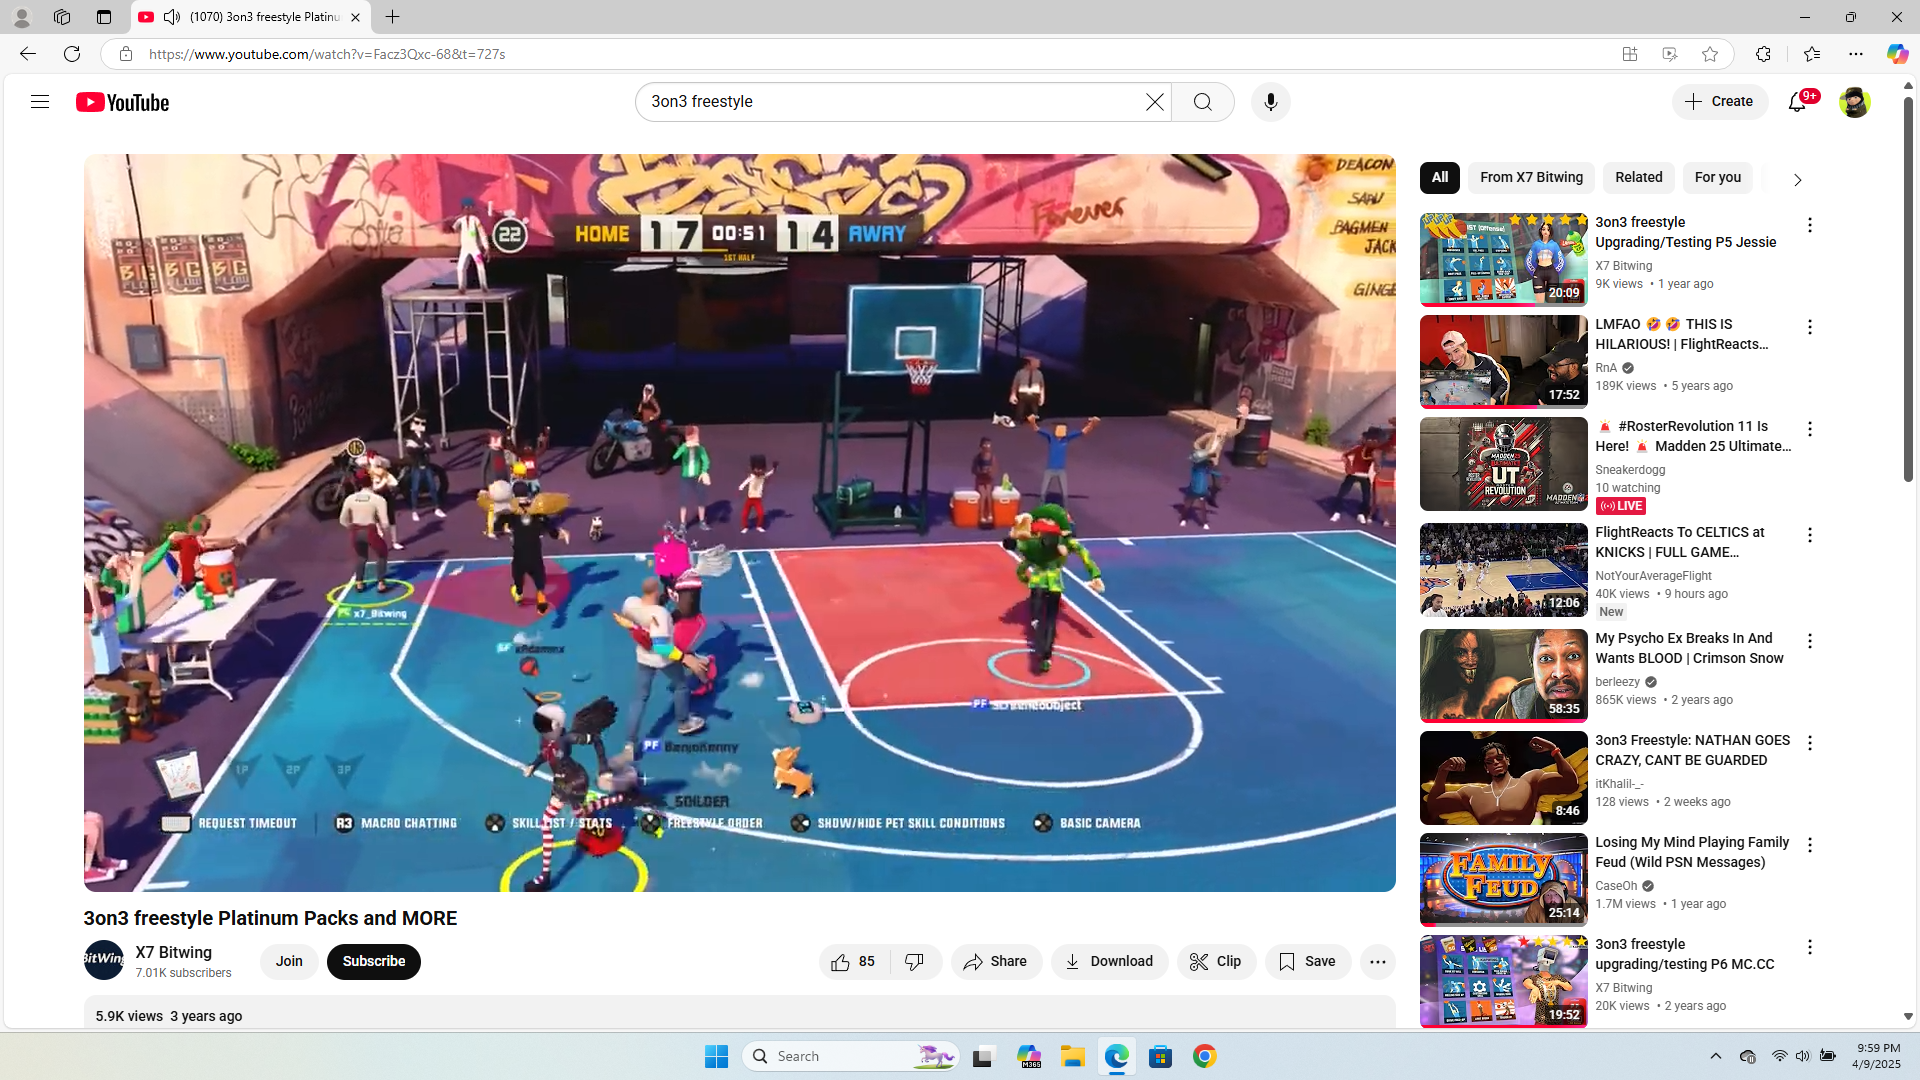Open FlightReacts To CELTICS at KNICKS title
This screenshot has height=1080, width=1920.
(x=1681, y=542)
